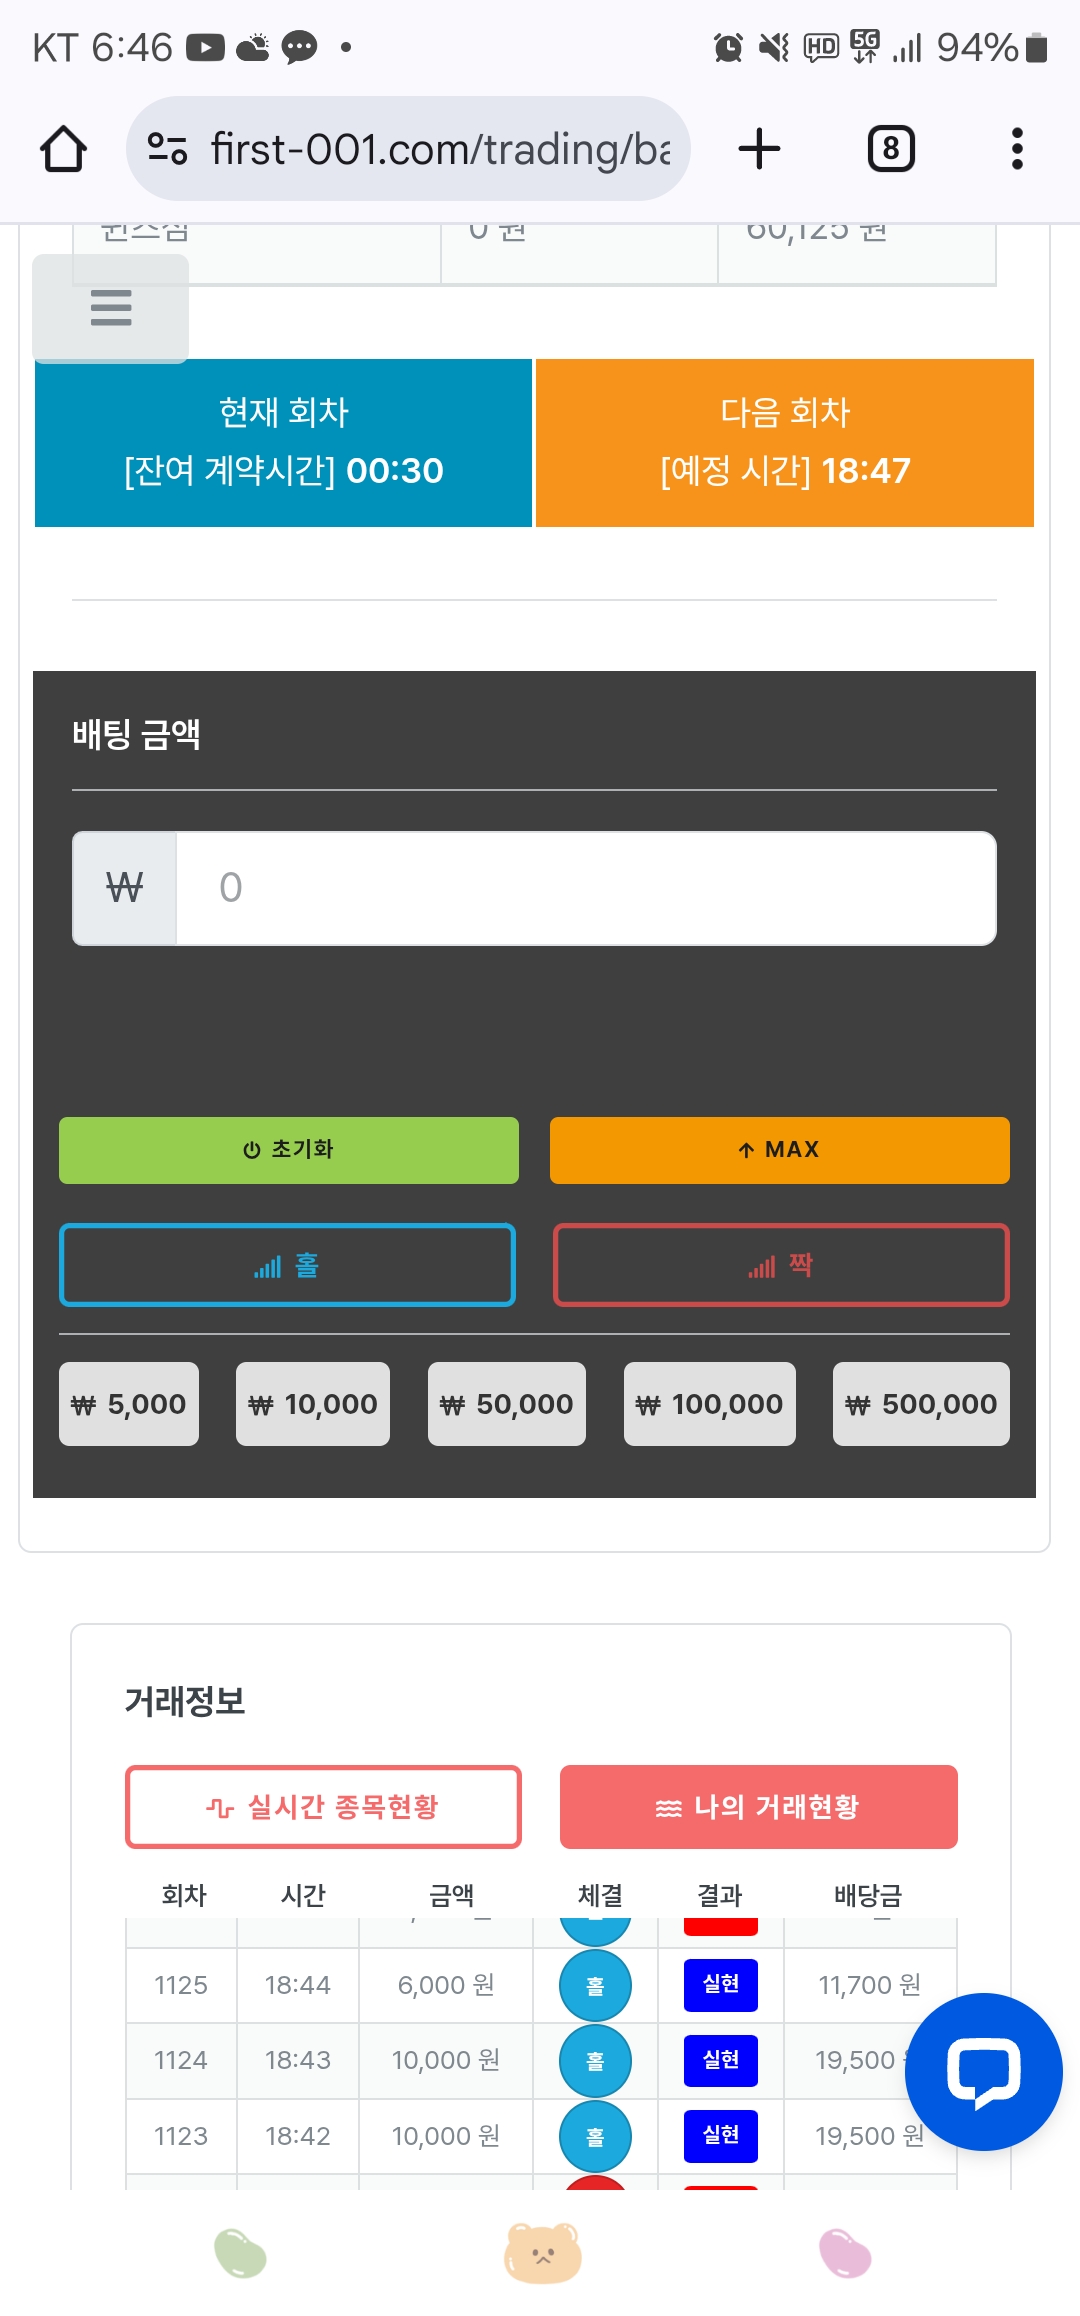Tap the green bean icon at bottom
1080x2316 pixels.
pyautogui.click(x=241, y=2253)
